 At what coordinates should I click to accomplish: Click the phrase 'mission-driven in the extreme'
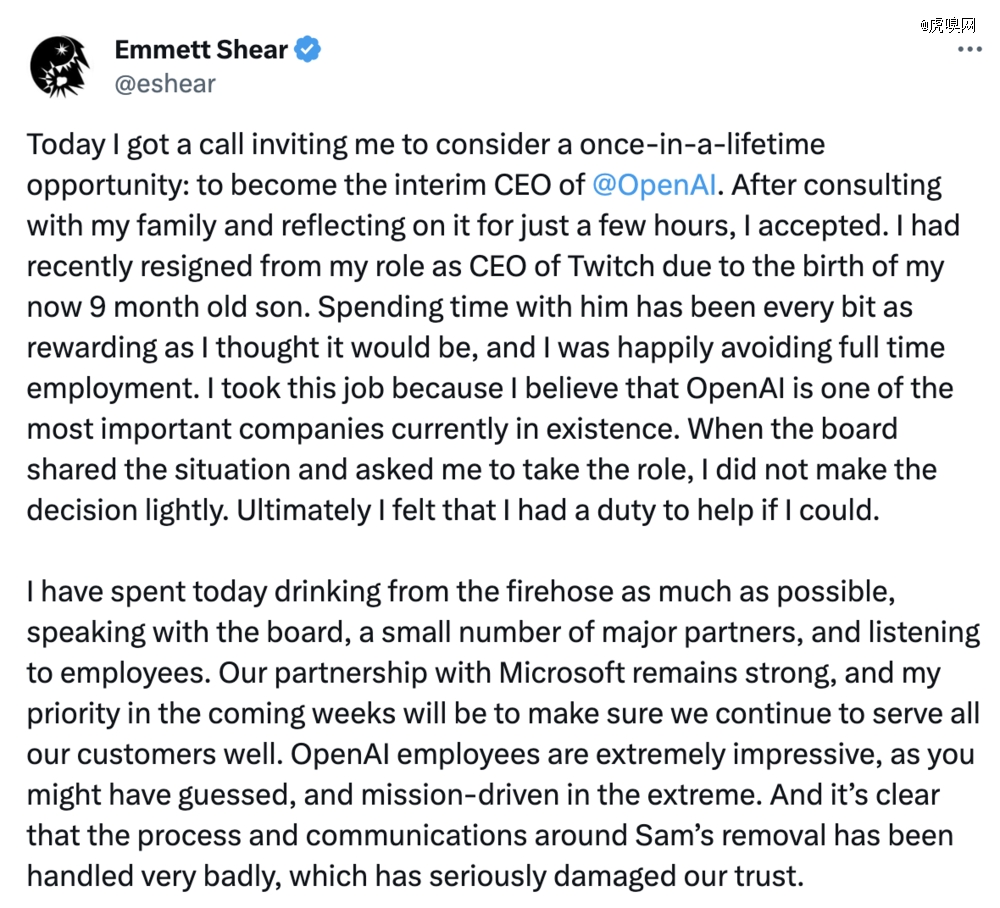click(x=562, y=794)
